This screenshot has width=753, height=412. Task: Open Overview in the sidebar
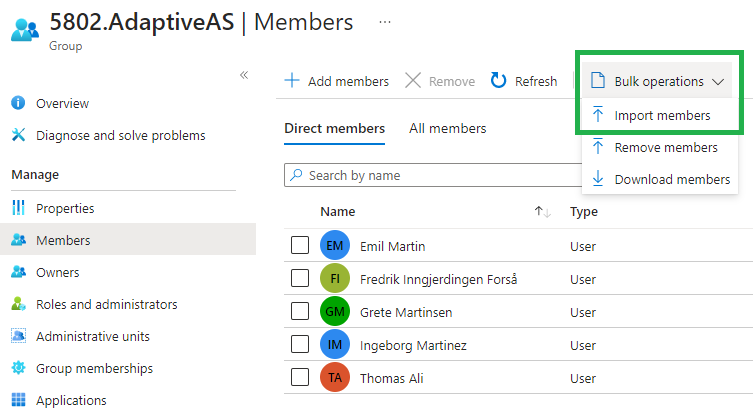point(62,103)
